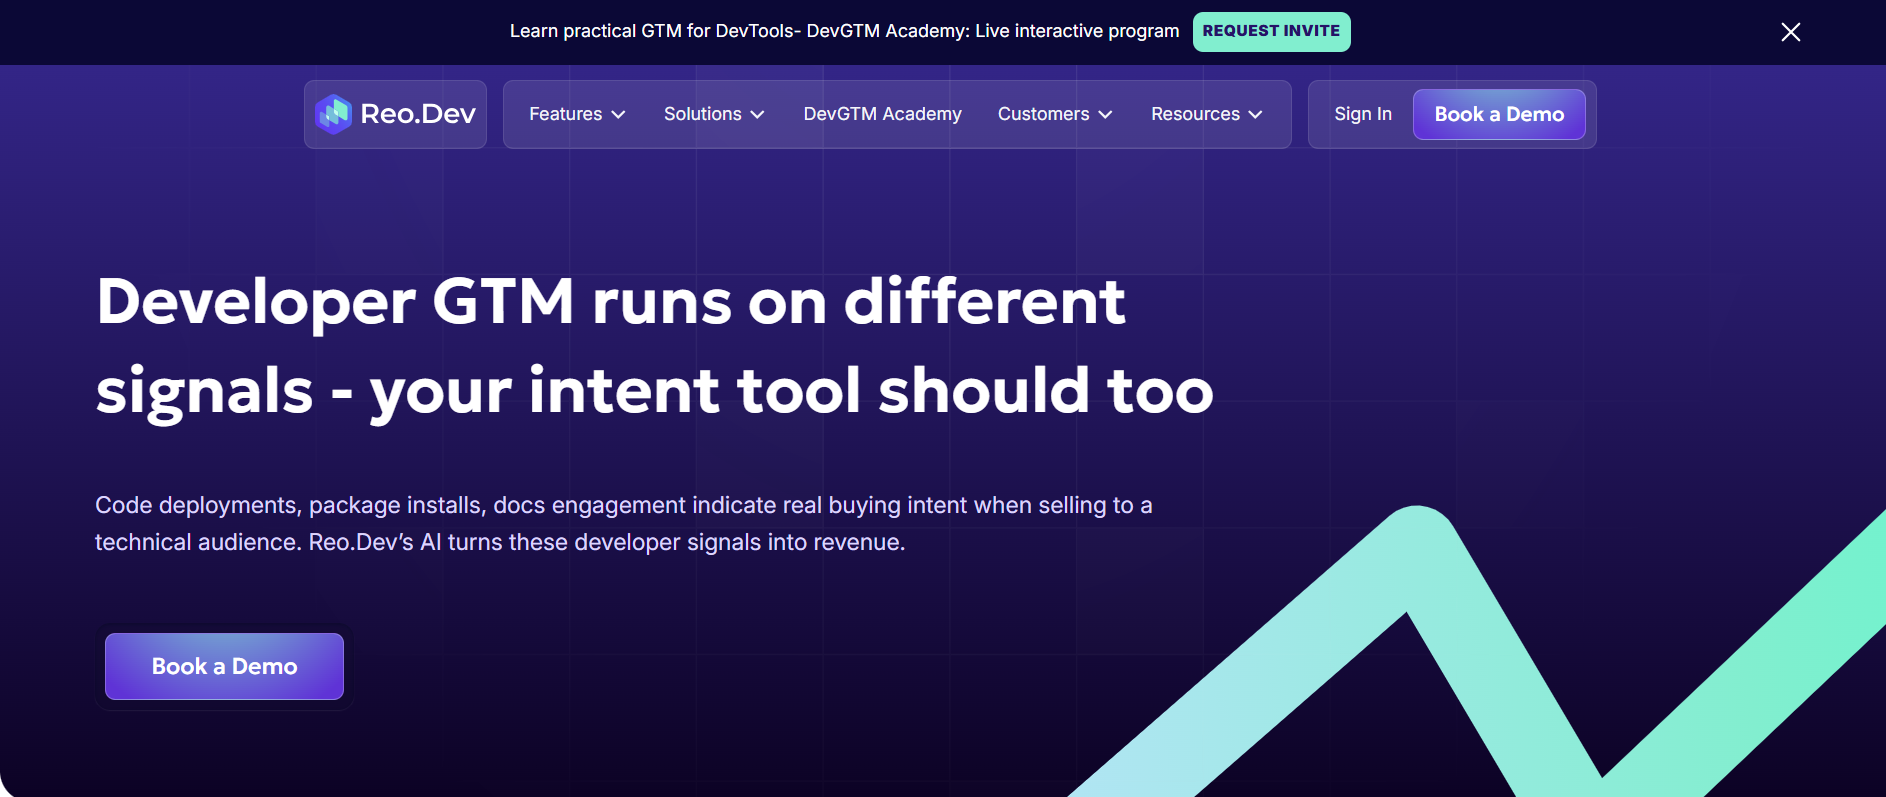Click the hero Book a Demo button below the description
The image size is (1886, 797).
tap(224, 666)
